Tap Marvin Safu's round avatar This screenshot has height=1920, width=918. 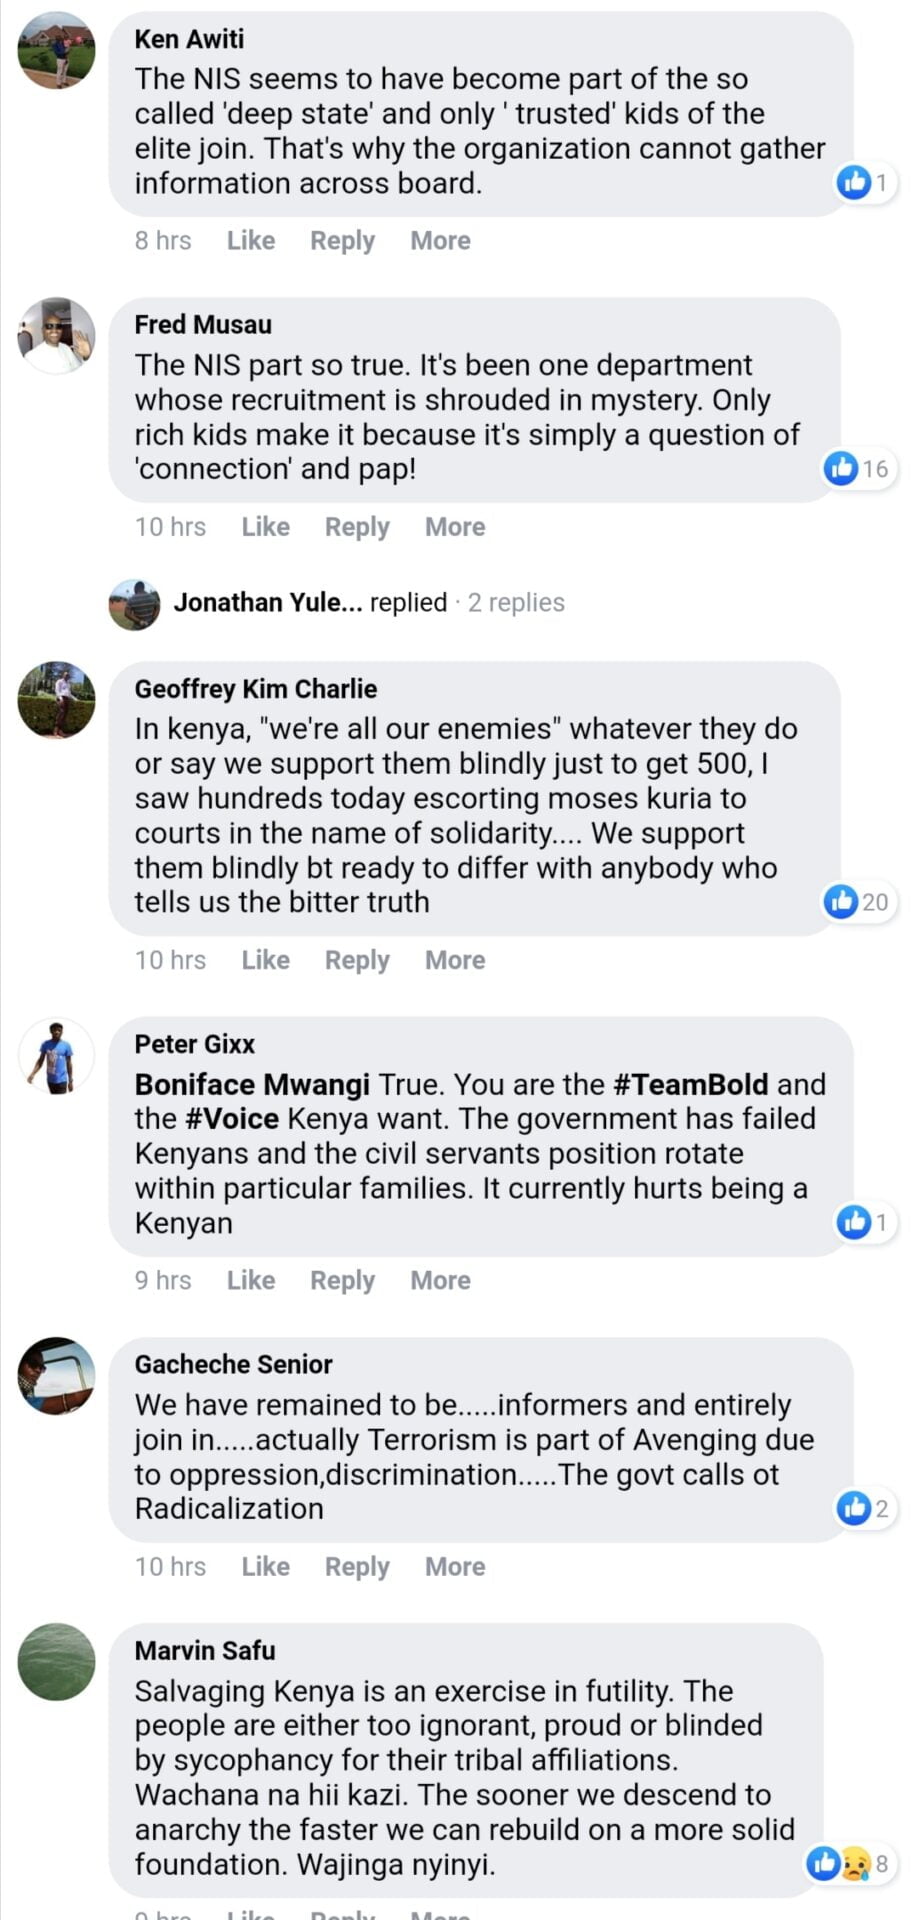click(x=57, y=1662)
